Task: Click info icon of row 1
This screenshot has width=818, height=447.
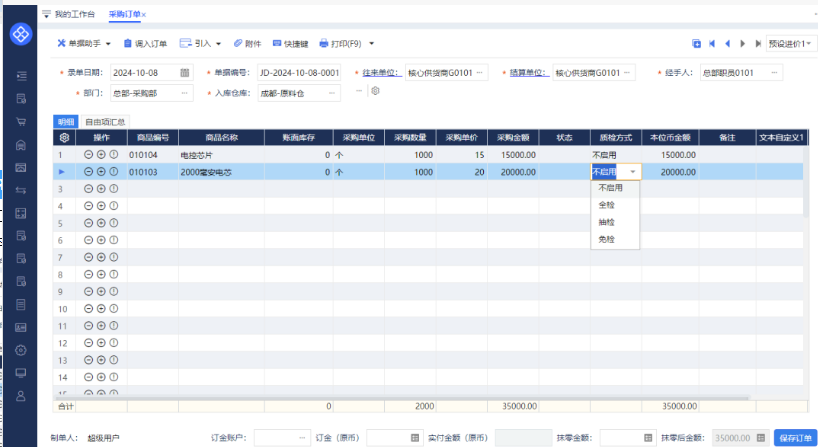Action: point(114,154)
